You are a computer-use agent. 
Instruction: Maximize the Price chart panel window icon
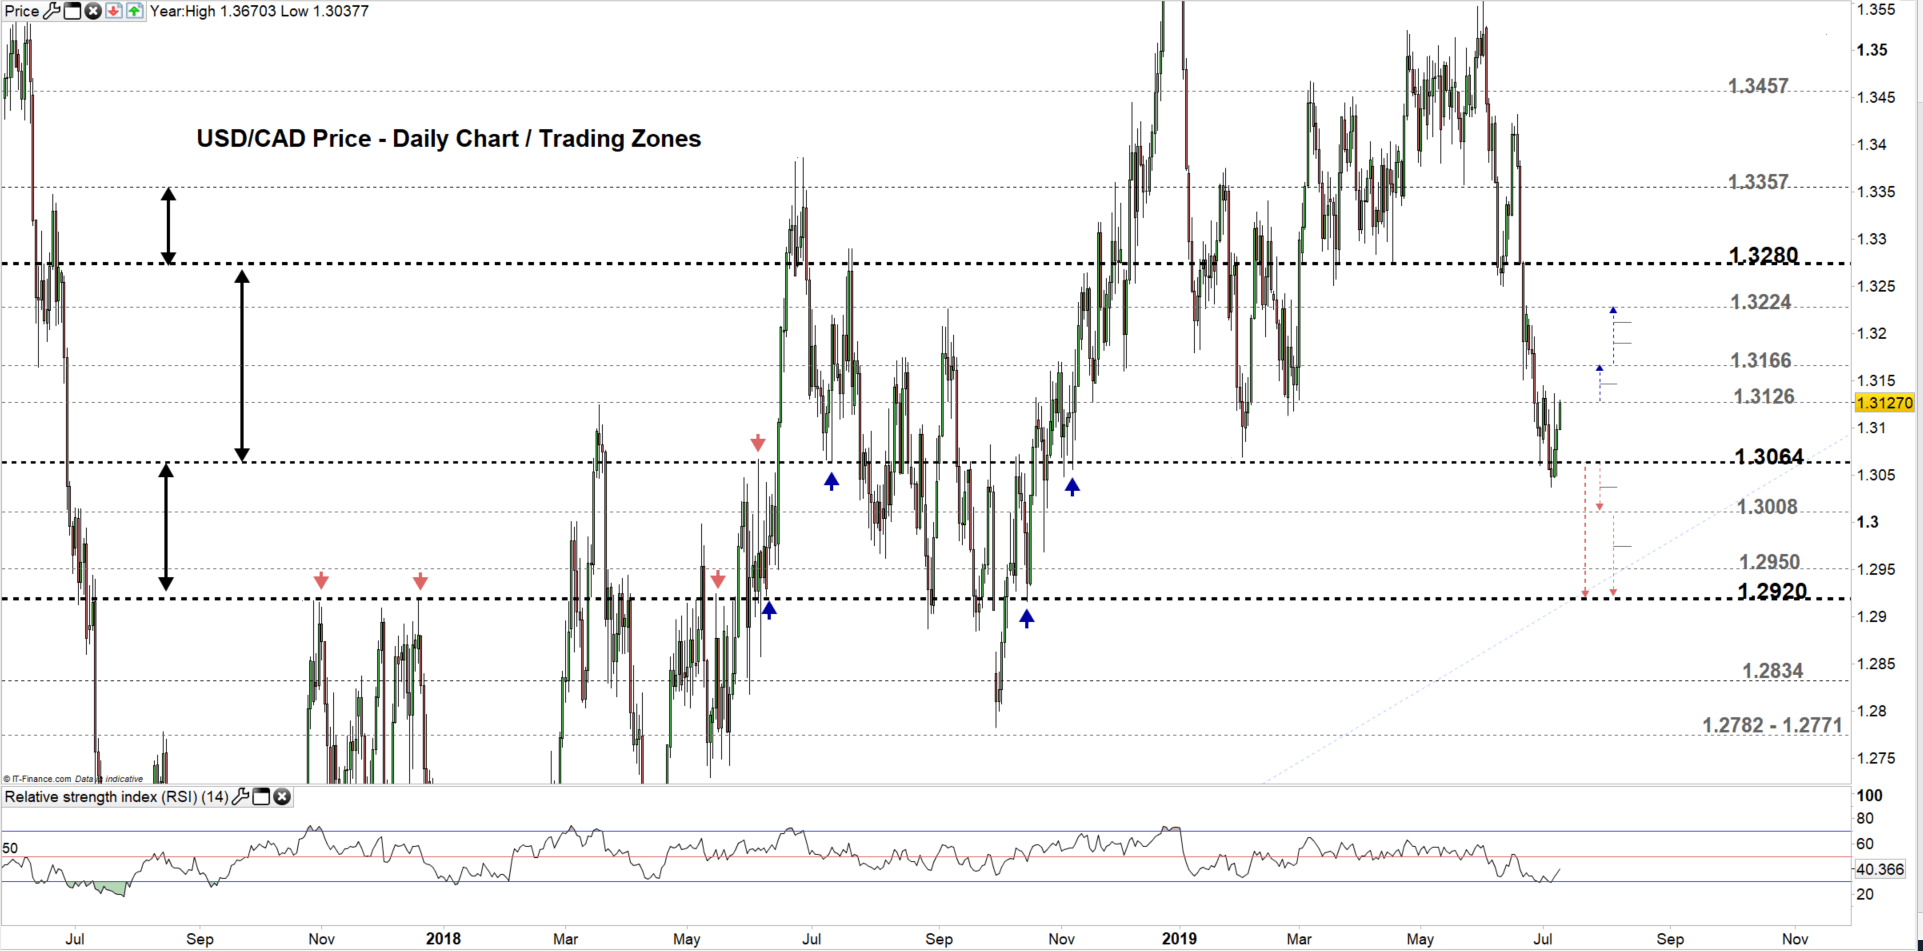(72, 11)
